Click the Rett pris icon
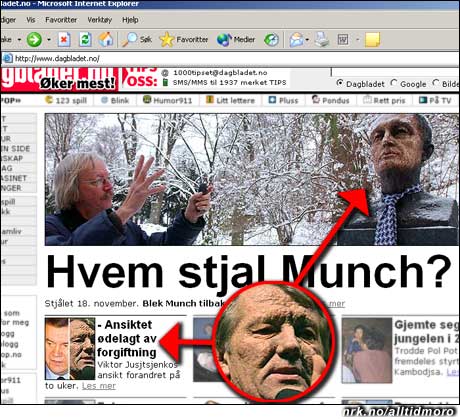Viewport: 460px width, 419px height. click(x=367, y=99)
